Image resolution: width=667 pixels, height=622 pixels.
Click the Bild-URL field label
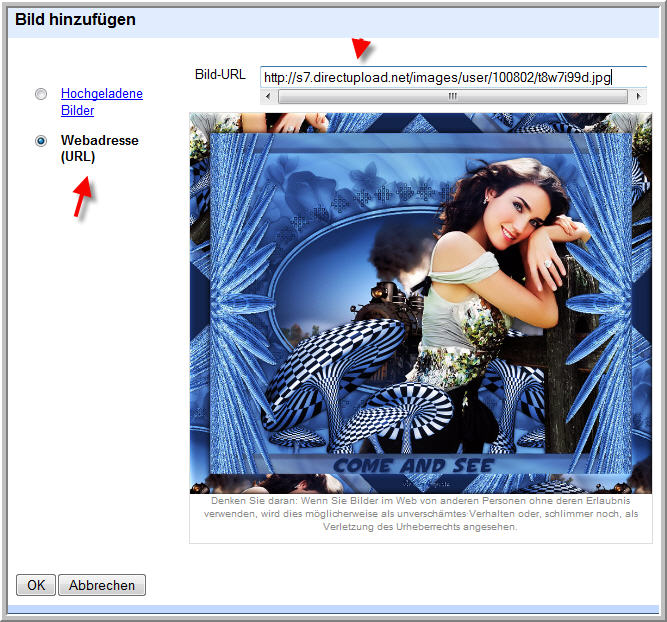pyautogui.click(x=219, y=75)
